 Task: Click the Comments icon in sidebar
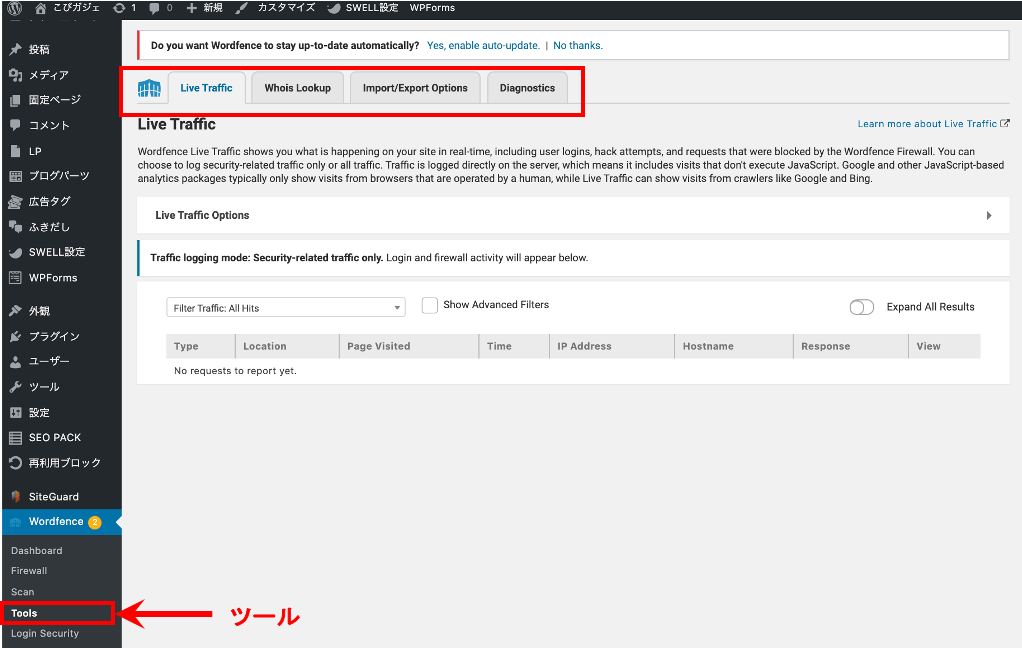(x=16, y=125)
